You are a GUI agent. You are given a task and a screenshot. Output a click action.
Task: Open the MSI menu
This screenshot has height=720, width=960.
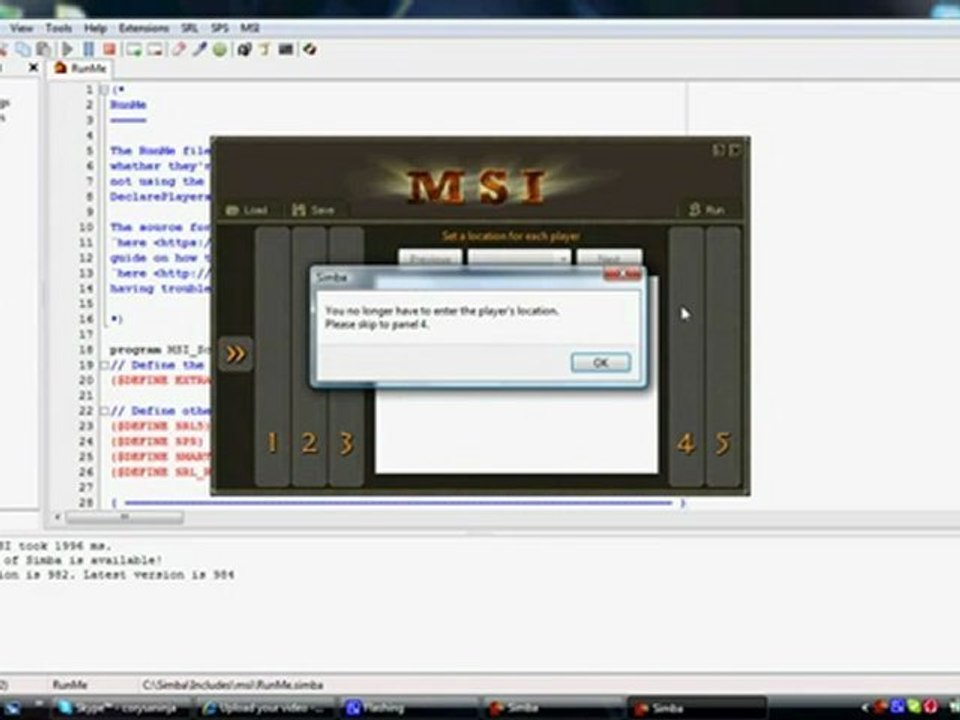point(250,28)
